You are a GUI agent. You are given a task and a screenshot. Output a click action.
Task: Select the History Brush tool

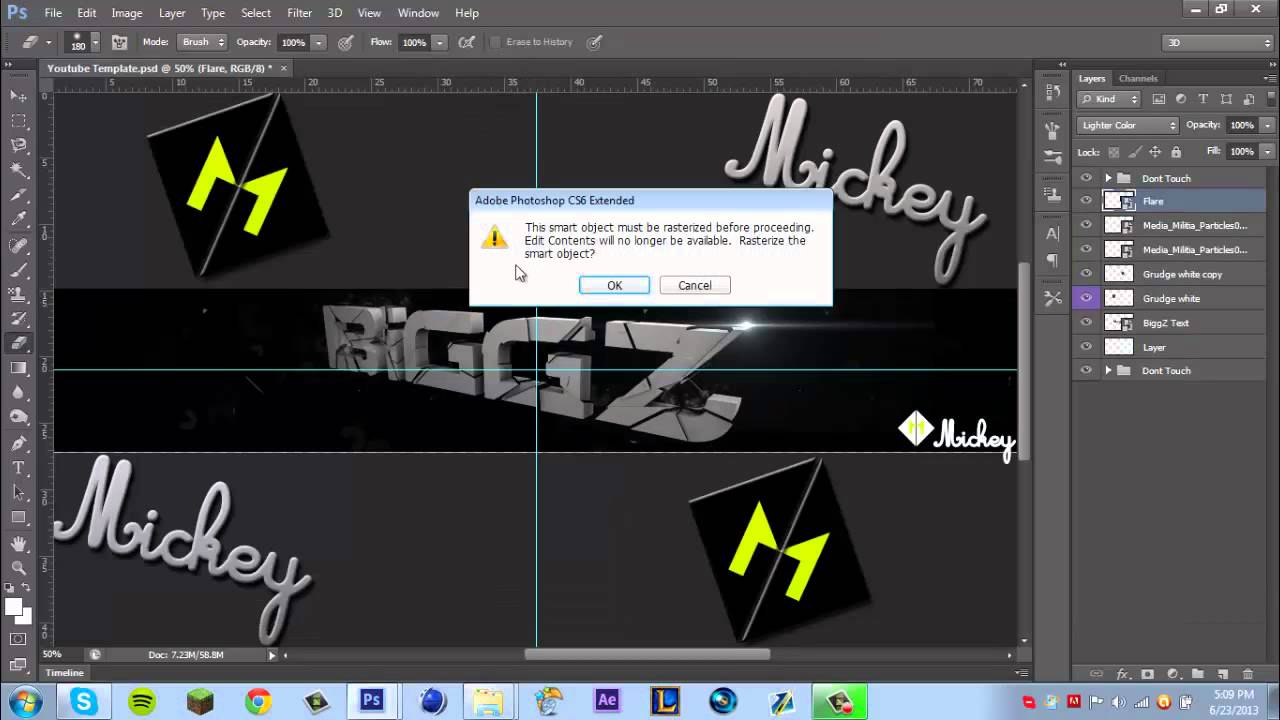[x=18, y=319]
